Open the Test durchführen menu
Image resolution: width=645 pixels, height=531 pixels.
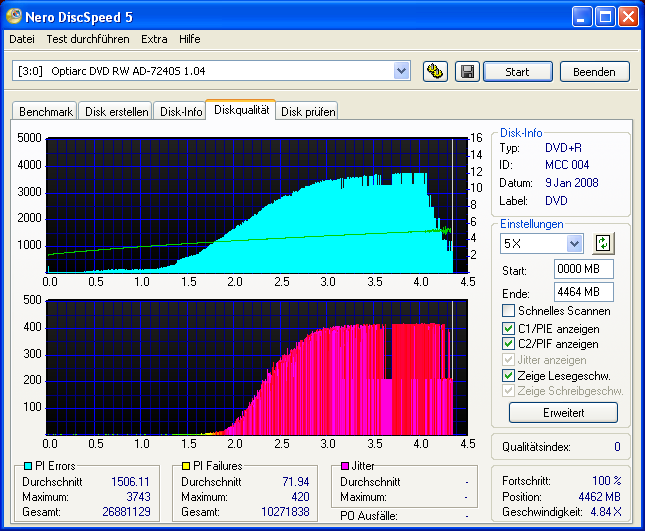[x=88, y=39]
